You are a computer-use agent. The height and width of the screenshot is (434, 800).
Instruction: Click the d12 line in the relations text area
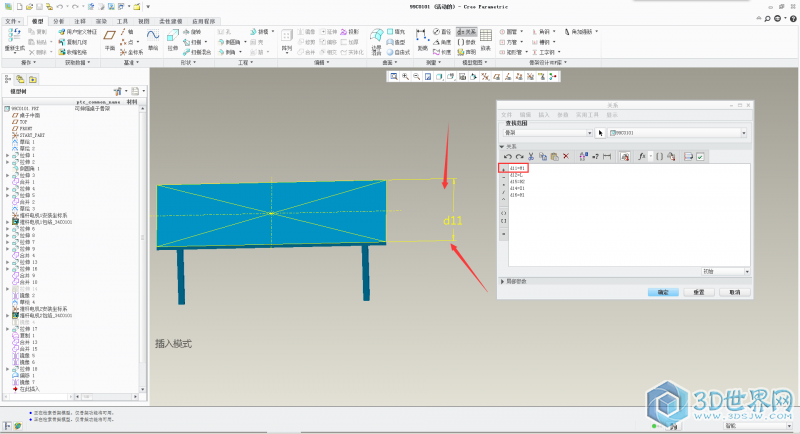[x=516, y=175]
